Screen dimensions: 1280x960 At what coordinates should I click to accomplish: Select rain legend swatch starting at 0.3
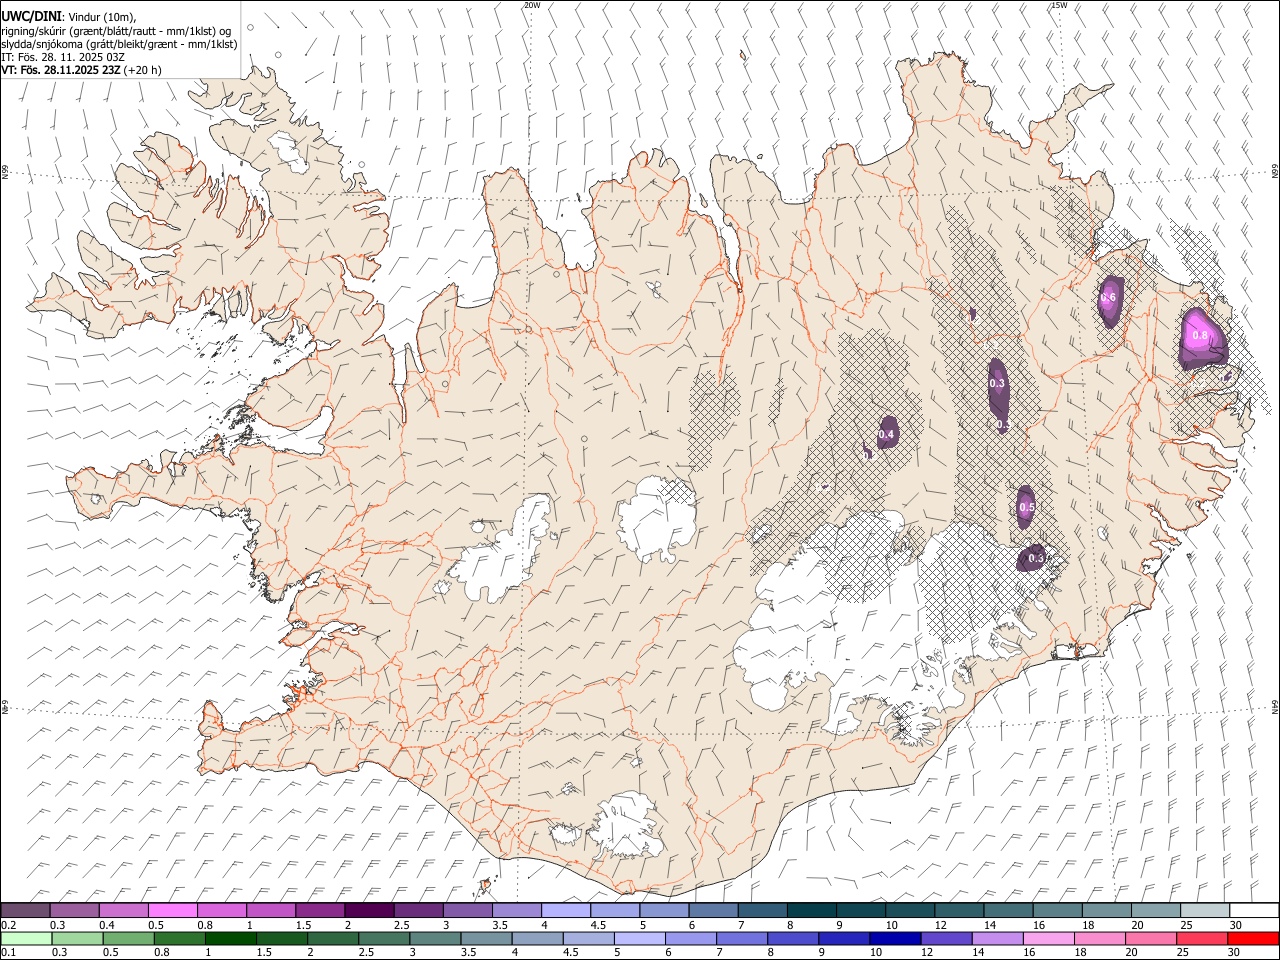point(77,938)
